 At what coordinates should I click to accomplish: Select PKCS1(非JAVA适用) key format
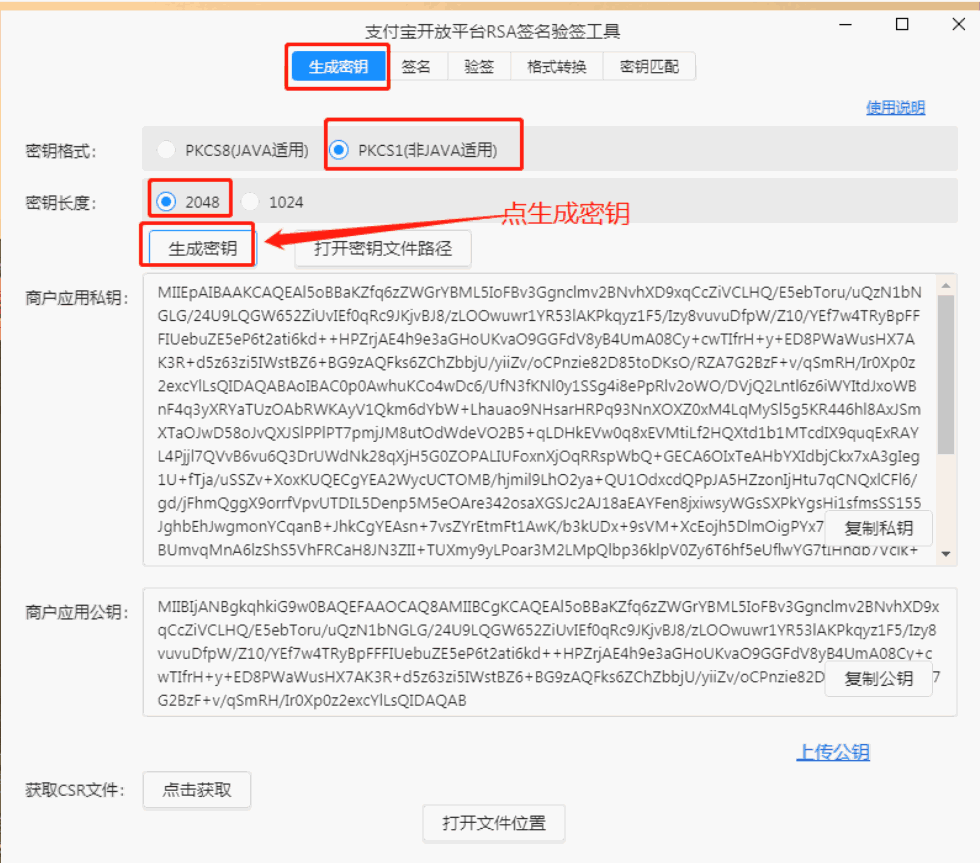(413, 150)
